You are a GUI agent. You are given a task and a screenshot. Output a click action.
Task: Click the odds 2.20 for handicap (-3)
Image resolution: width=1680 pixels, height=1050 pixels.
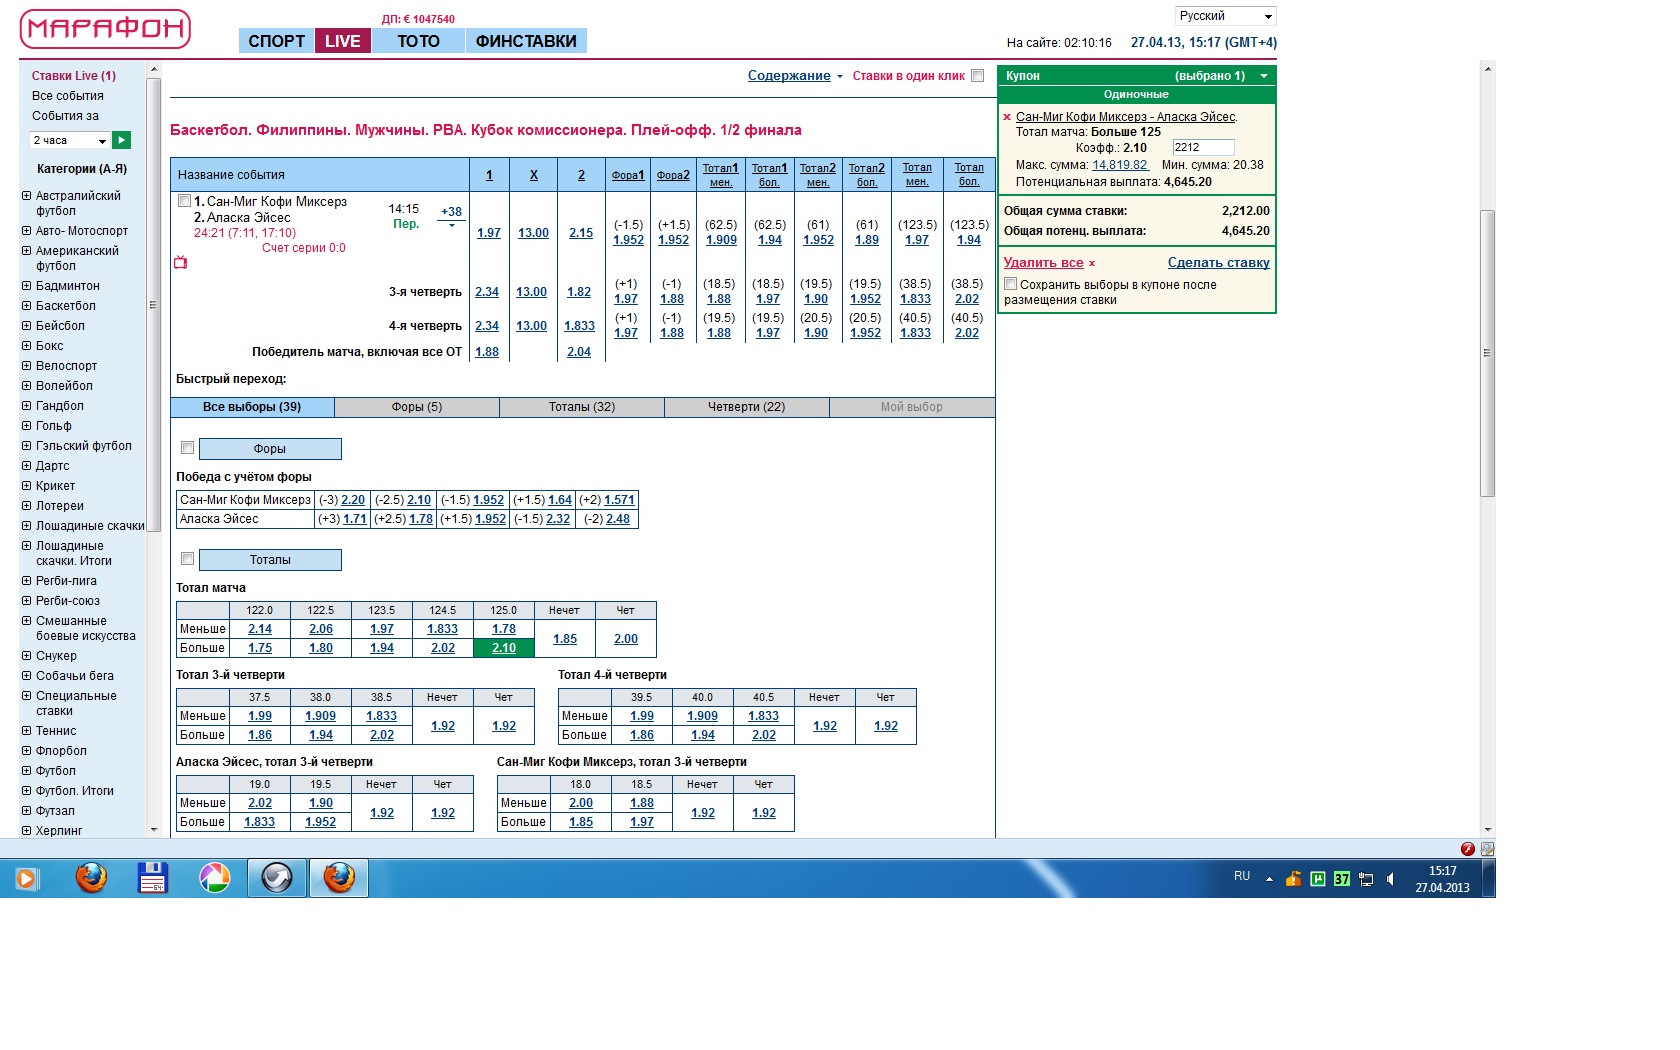(353, 500)
